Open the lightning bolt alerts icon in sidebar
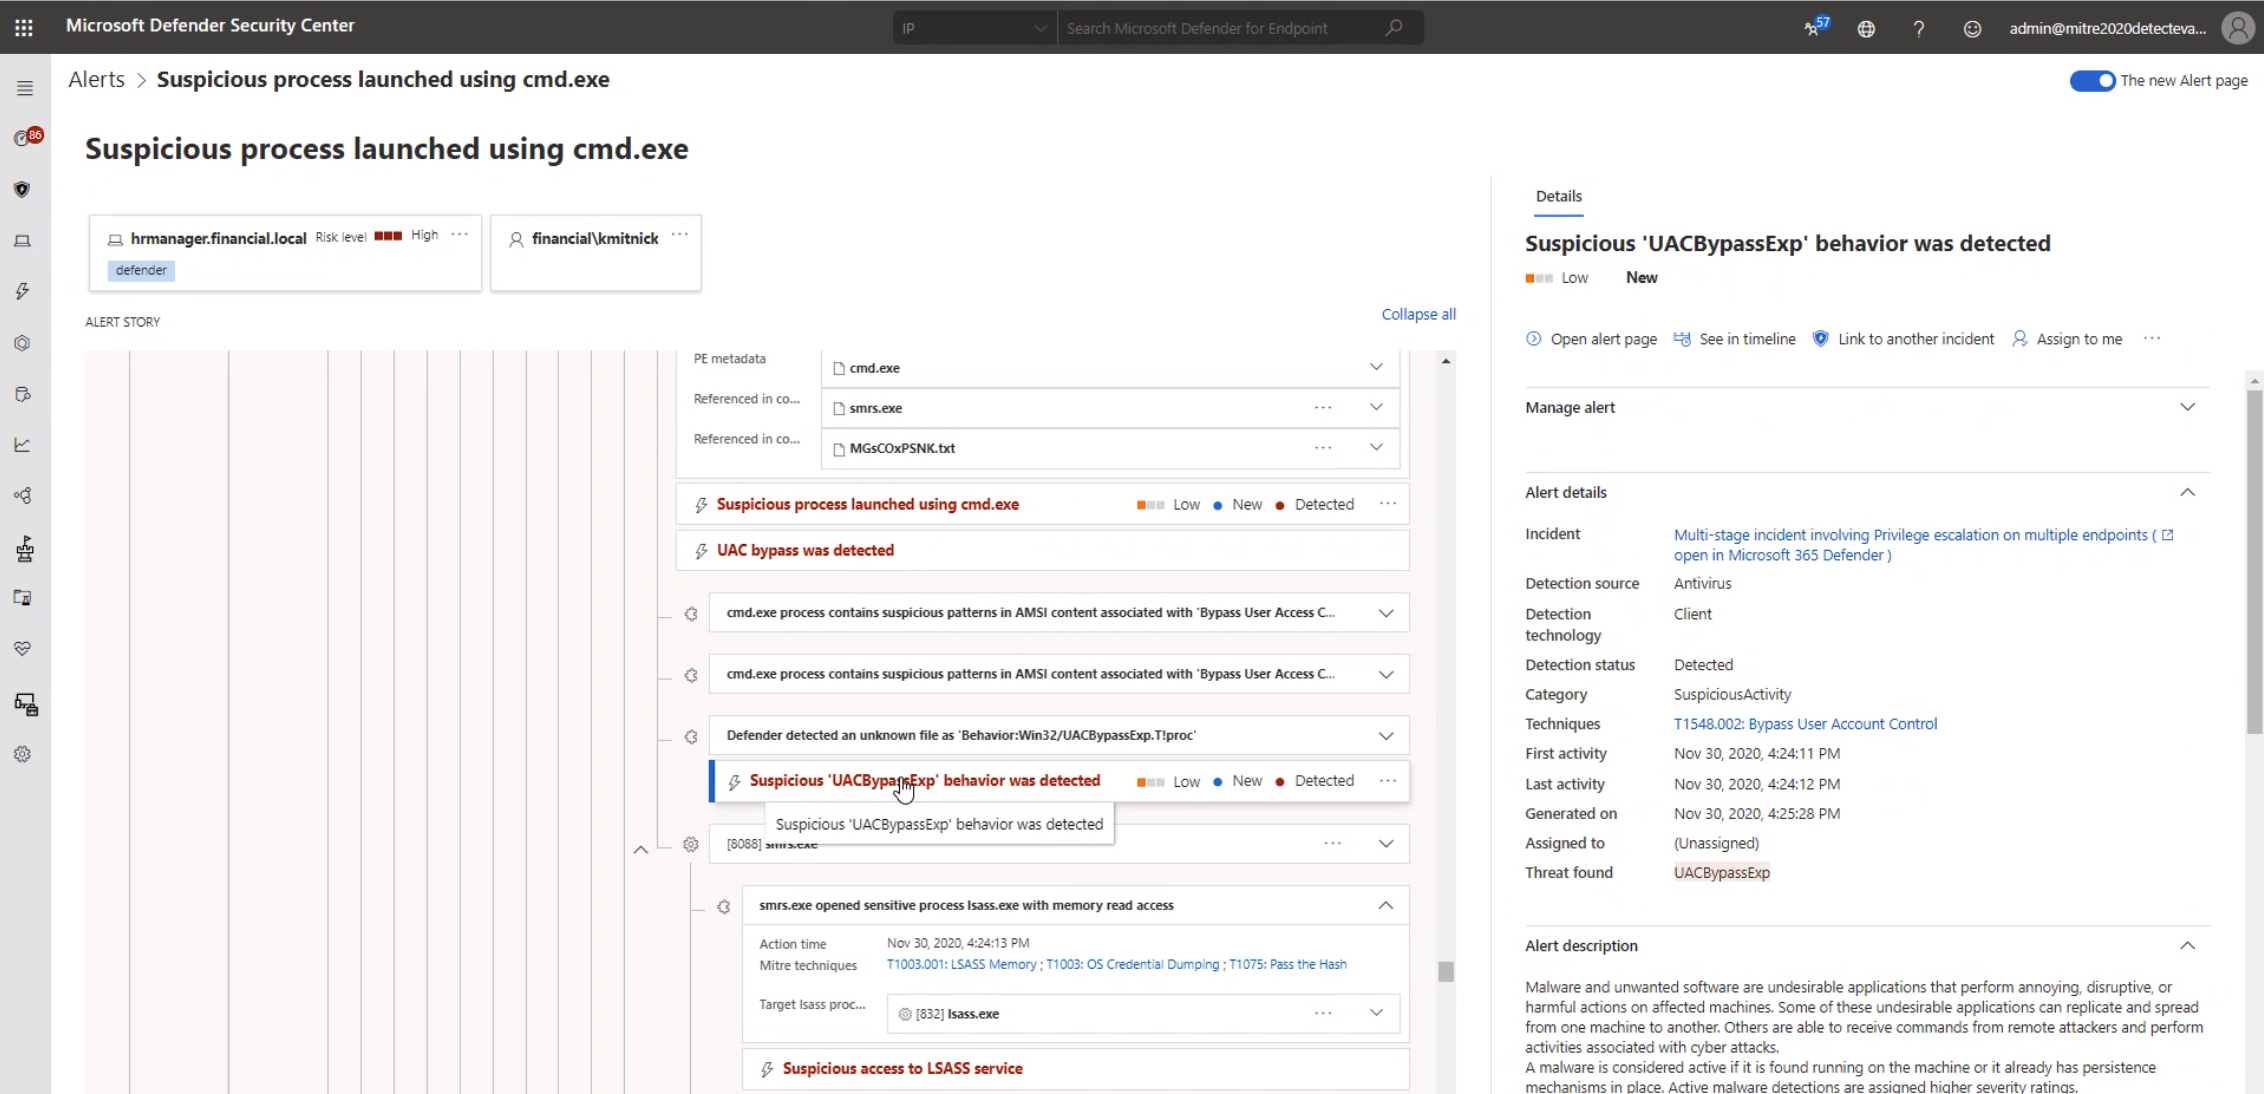 pyautogui.click(x=23, y=291)
